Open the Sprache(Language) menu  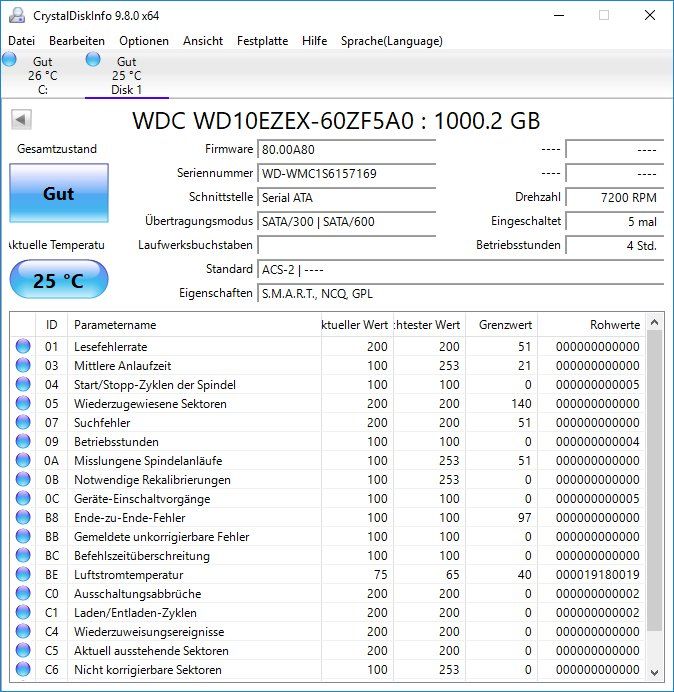click(392, 41)
